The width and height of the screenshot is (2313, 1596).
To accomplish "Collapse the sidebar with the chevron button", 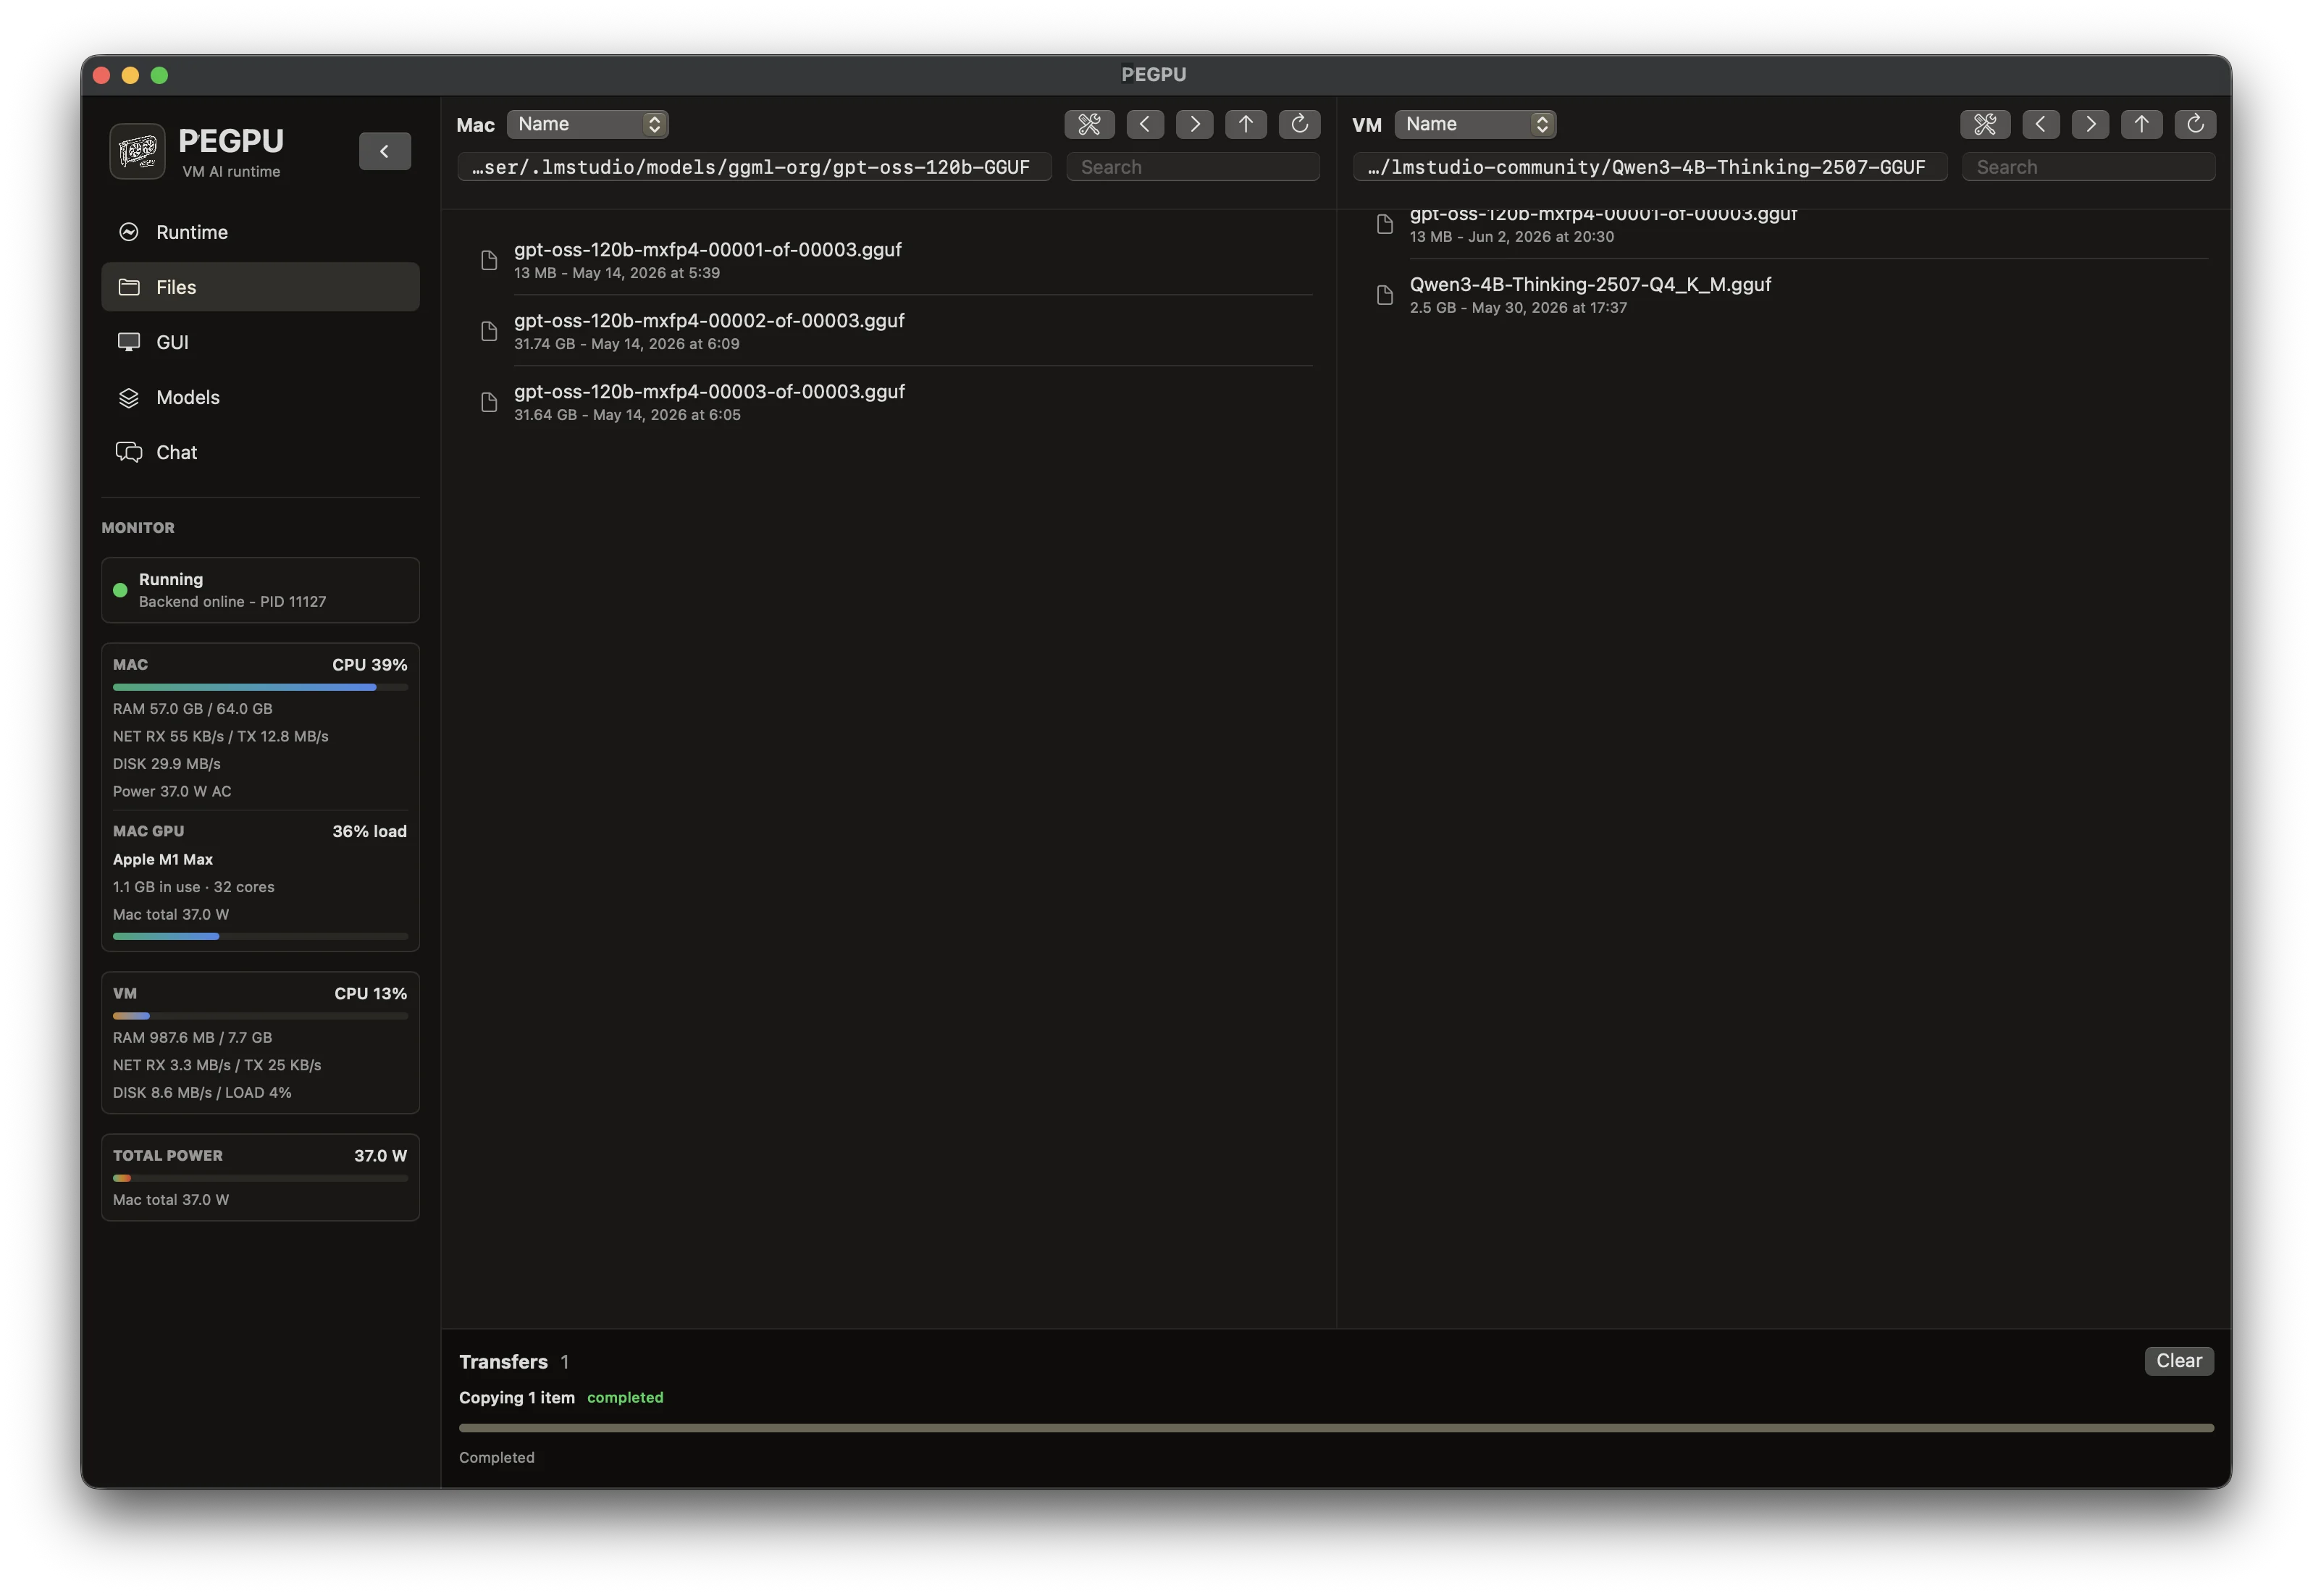I will [385, 151].
